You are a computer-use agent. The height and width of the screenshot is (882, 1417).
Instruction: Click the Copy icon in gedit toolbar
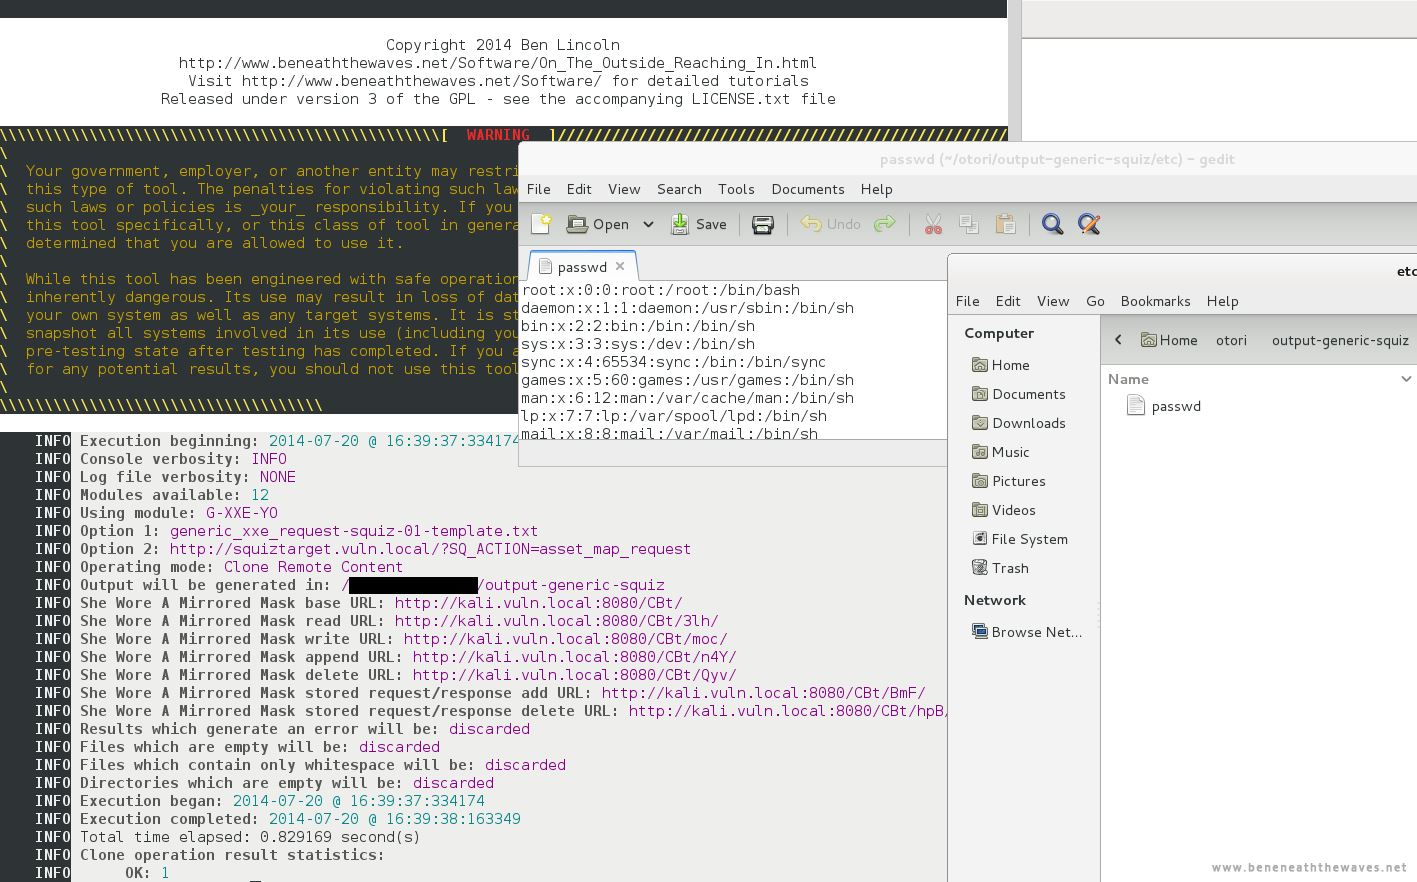969,224
